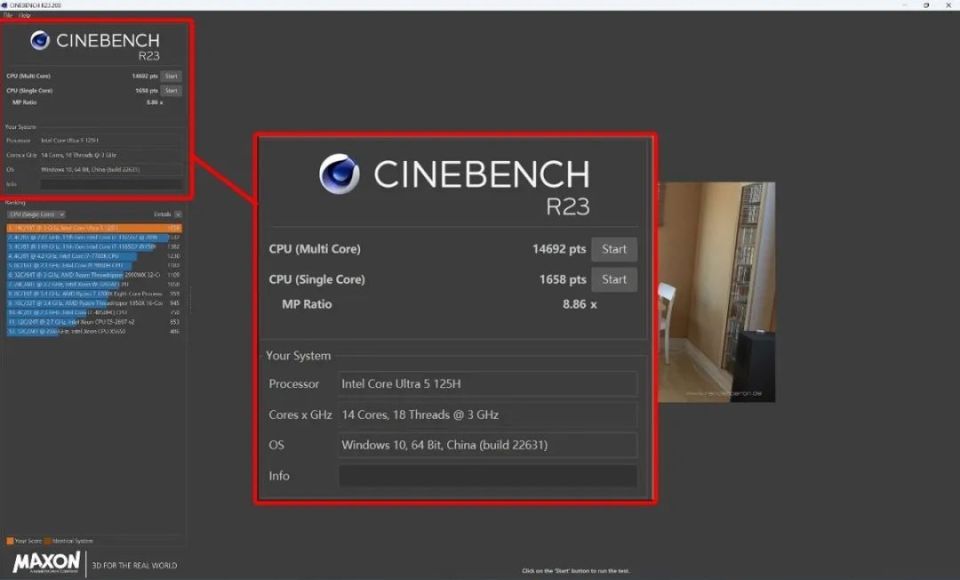Start CPU Single Core test in original sidebar
The image size is (960, 580).
point(171,91)
